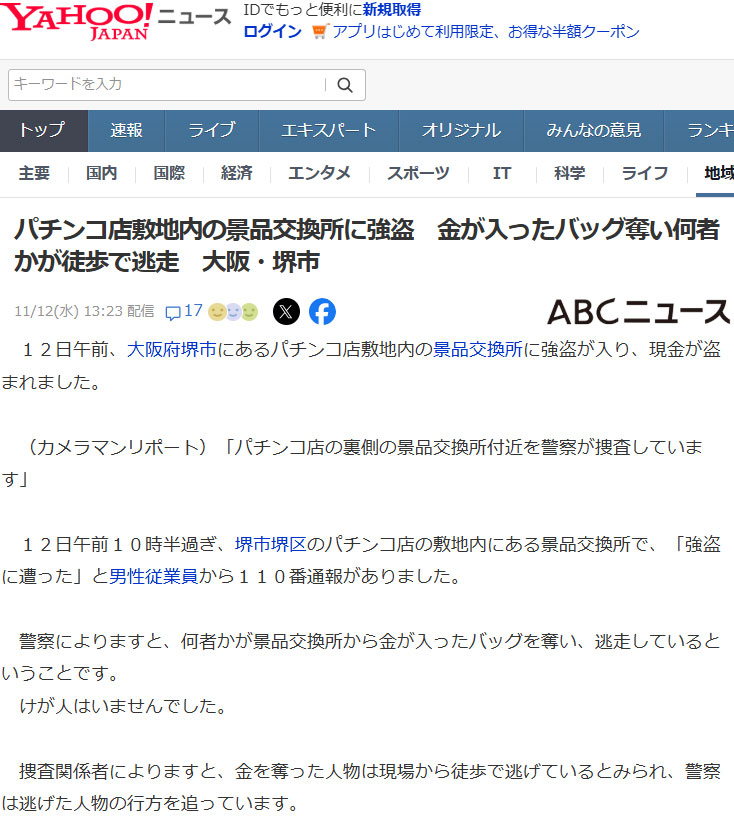The width and height of the screenshot is (734, 817).
Task: Click the 男性従業員 keyword link
Action: point(153,576)
